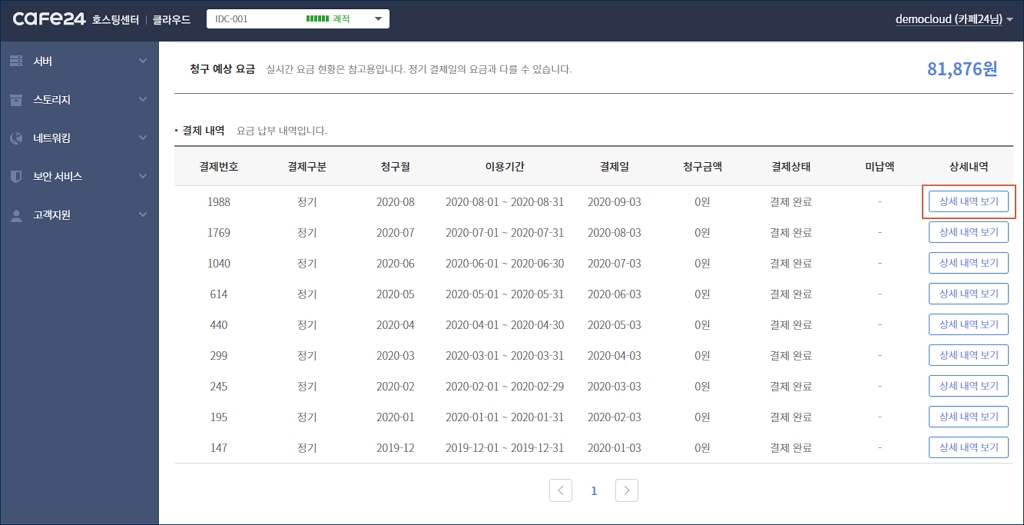Click the storage icon in sidebar
The image size is (1024, 525).
pyautogui.click(x=16, y=100)
